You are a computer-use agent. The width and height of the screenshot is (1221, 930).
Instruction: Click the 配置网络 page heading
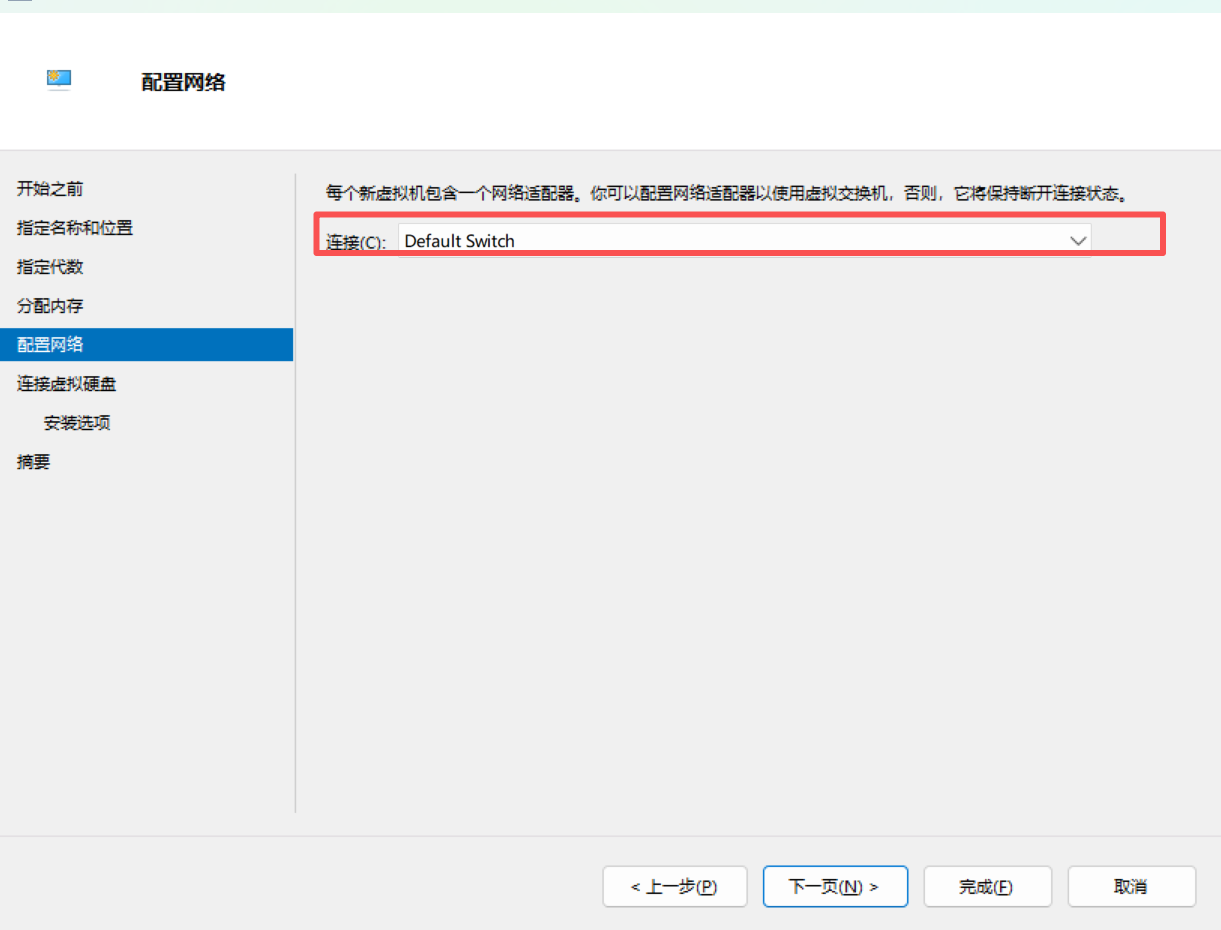point(183,82)
